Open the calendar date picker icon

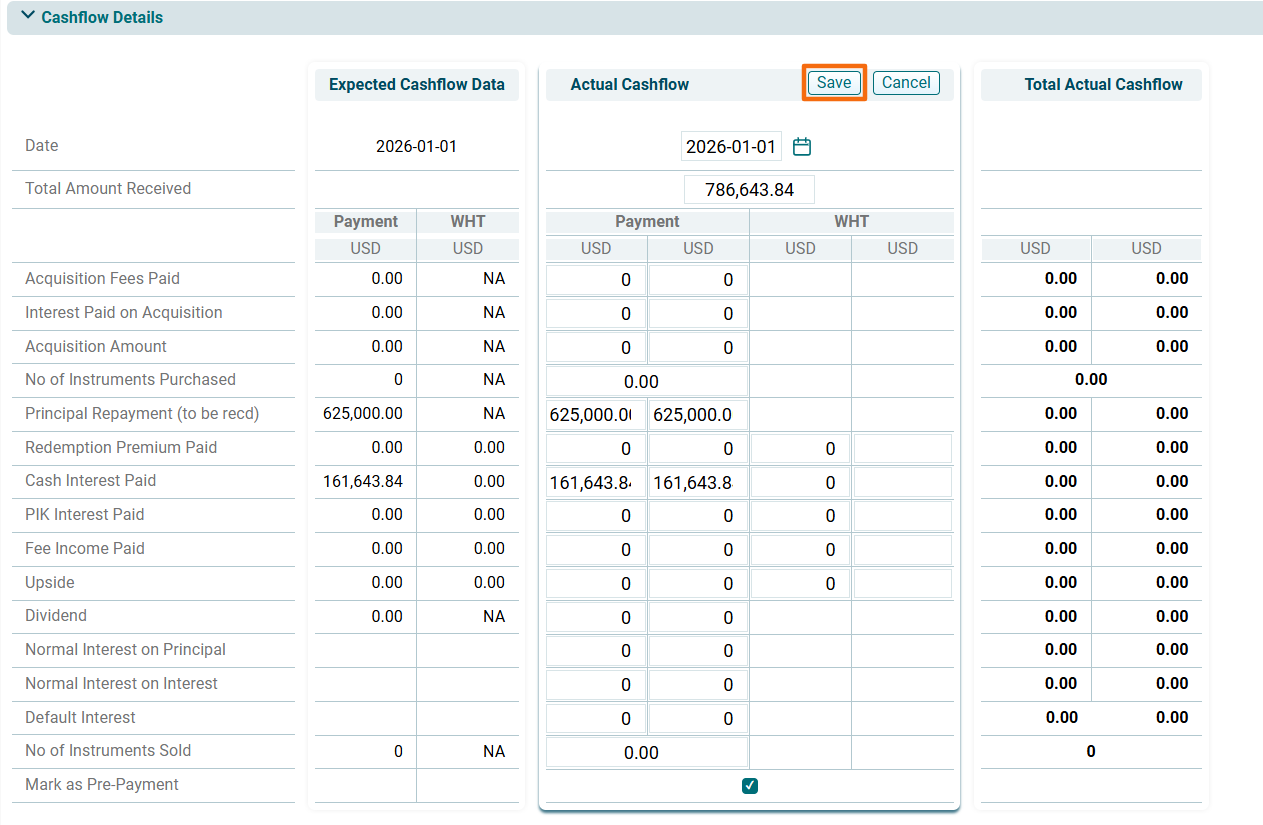[802, 147]
